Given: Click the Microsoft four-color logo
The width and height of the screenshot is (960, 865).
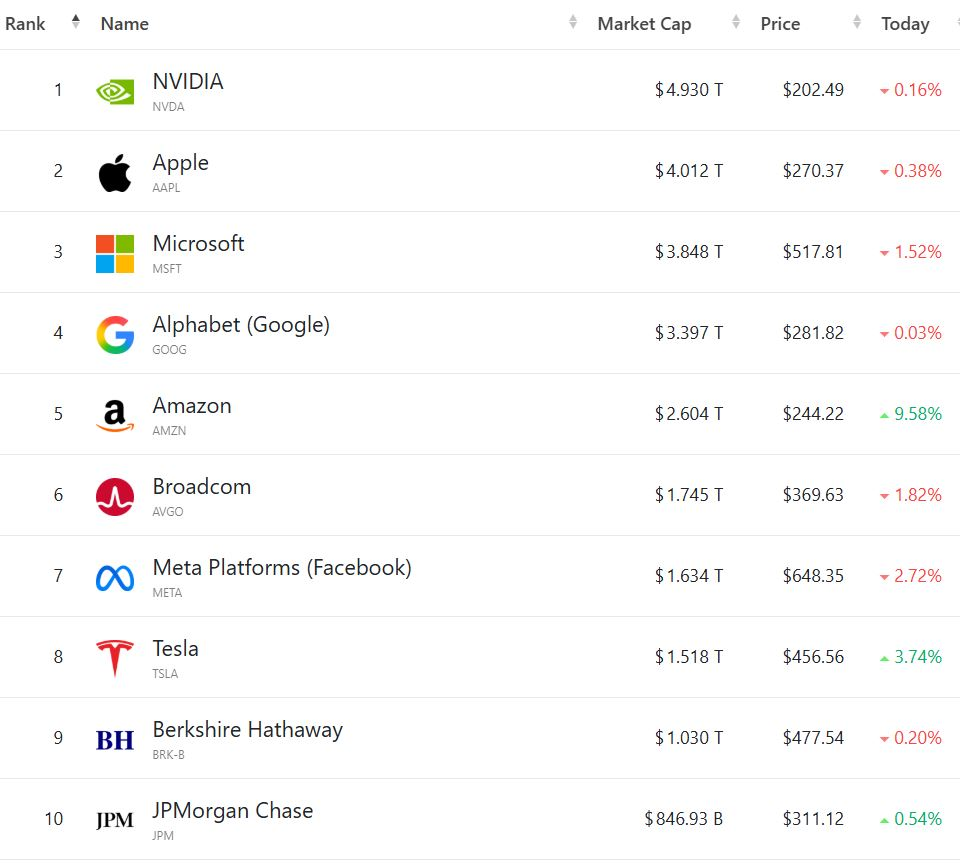Looking at the screenshot, I should click(x=115, y=254).
